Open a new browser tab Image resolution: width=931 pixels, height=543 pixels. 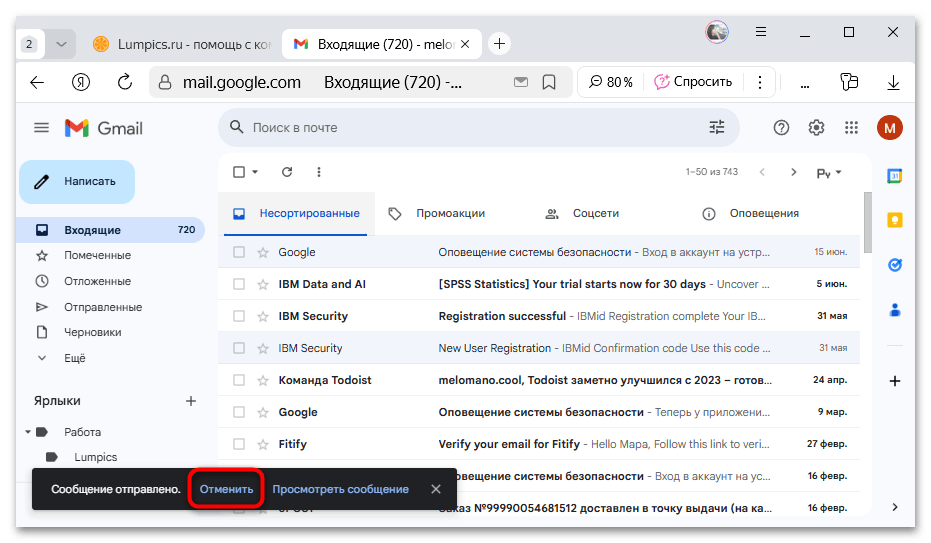click(499, 44)
